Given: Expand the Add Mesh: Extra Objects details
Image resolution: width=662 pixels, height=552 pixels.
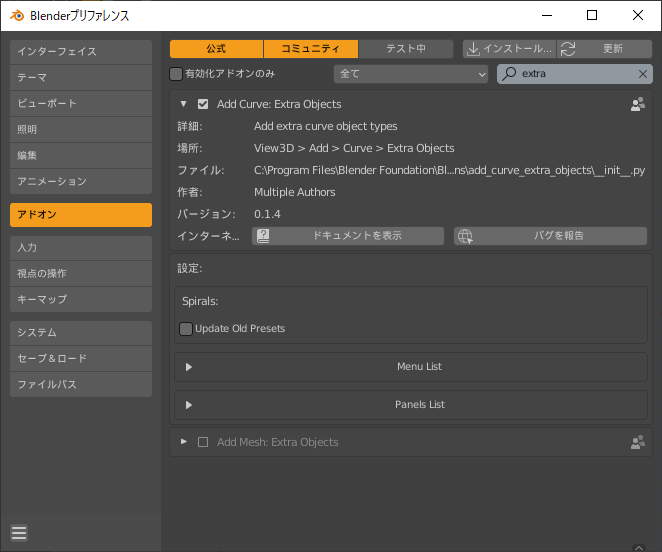Looking at the screenshot, I should pos(184,442).
